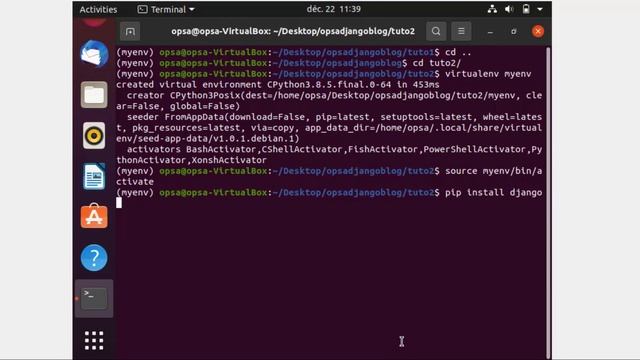Show Applications grid button
Viewport: 640px width, 360px height.
click(x=94, y=340)
